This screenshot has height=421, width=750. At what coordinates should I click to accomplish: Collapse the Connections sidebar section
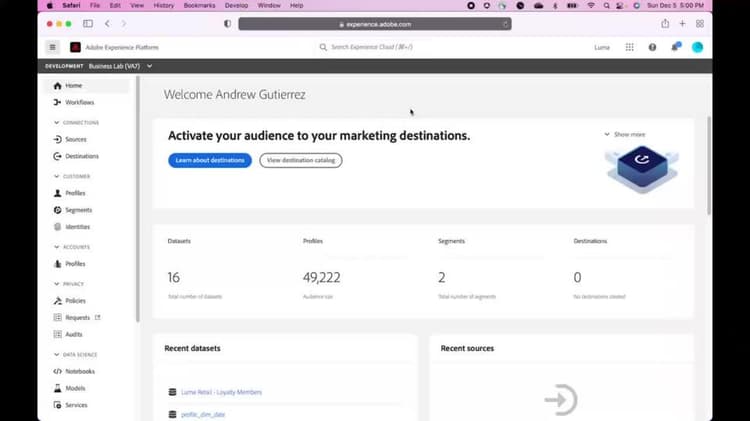click(56, 122)
